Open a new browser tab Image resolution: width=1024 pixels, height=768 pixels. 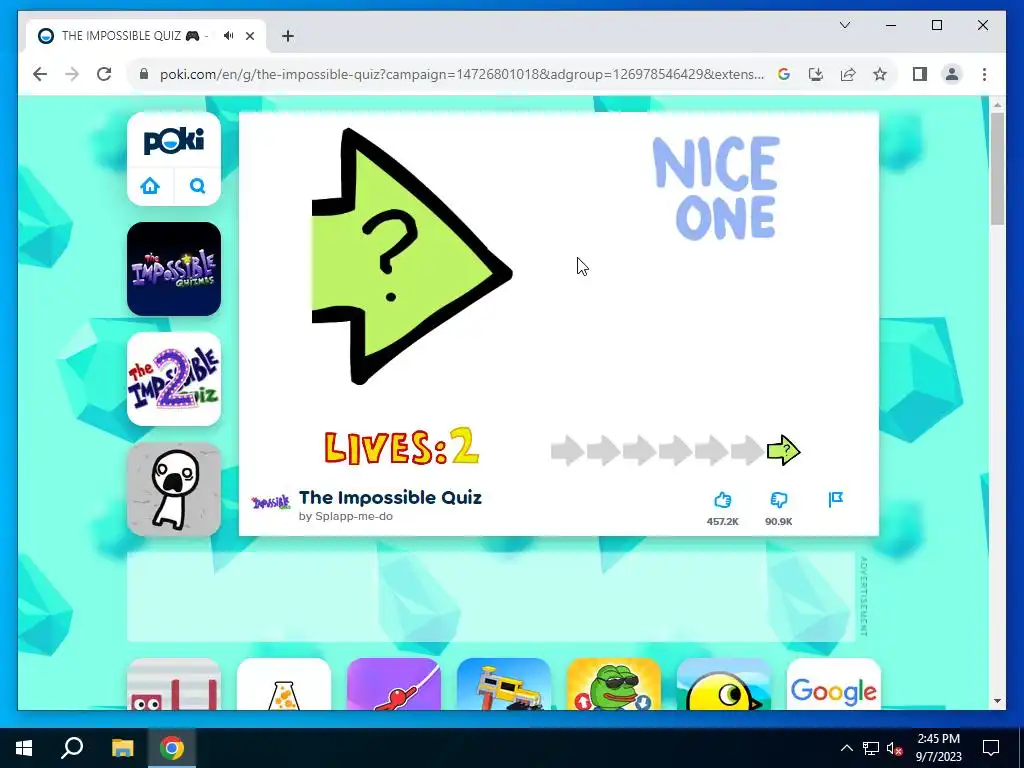click(x=288, y=36)
